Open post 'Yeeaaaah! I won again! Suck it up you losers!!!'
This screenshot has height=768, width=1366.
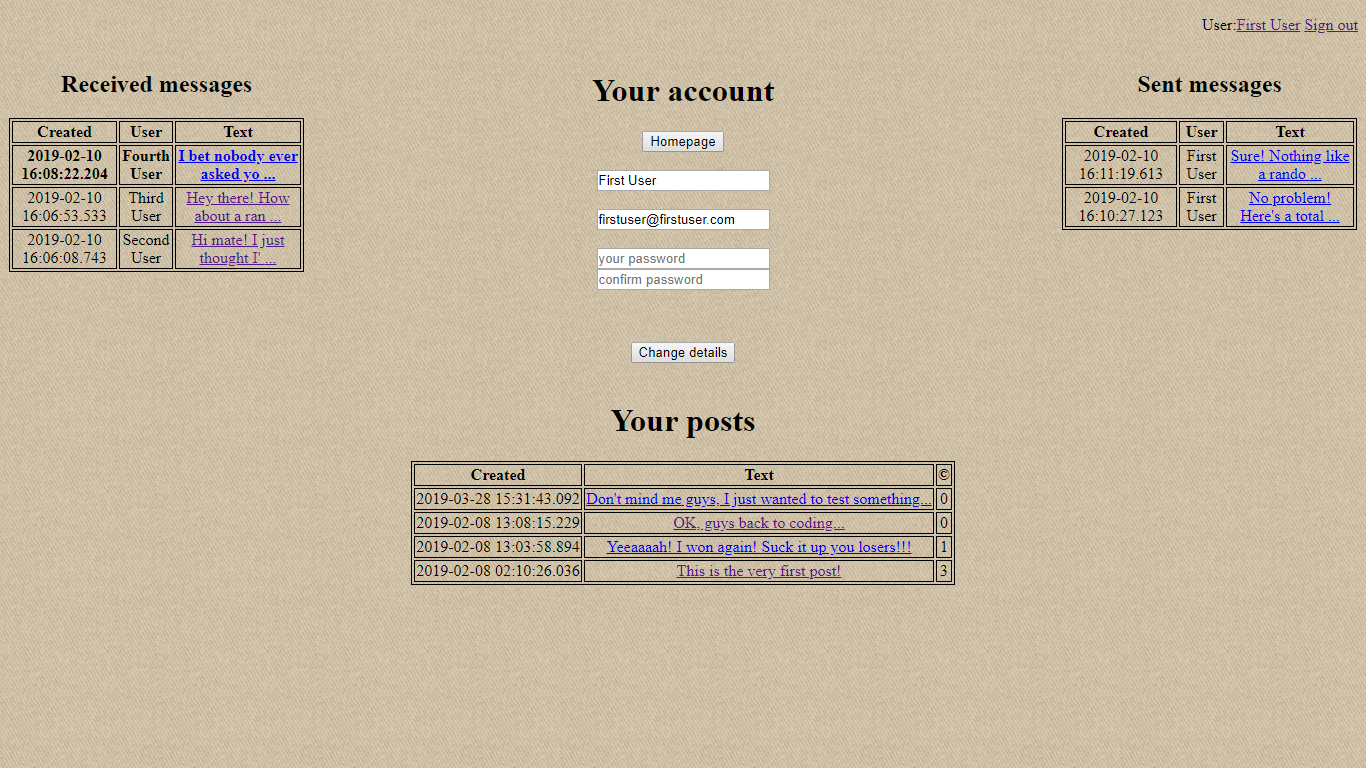point(759,547)
